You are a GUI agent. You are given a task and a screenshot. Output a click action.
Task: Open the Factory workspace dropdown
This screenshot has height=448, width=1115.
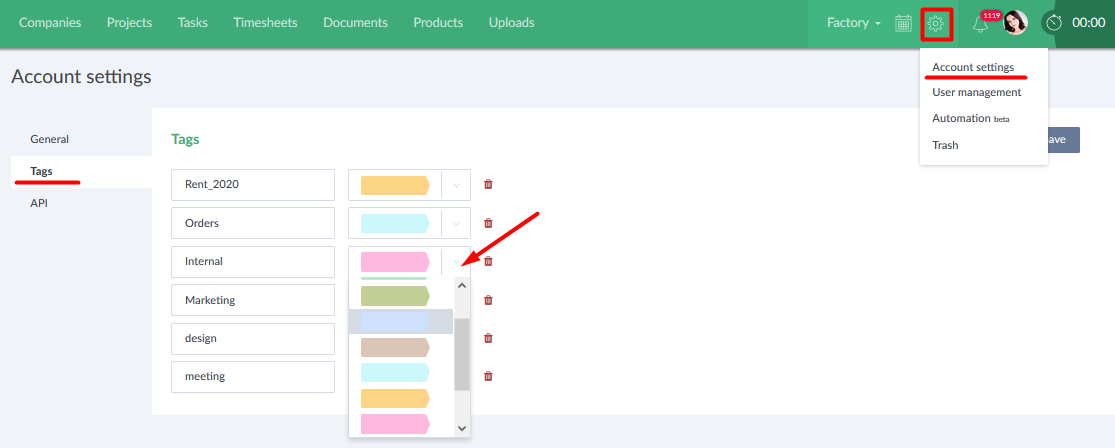click(853, 23)
